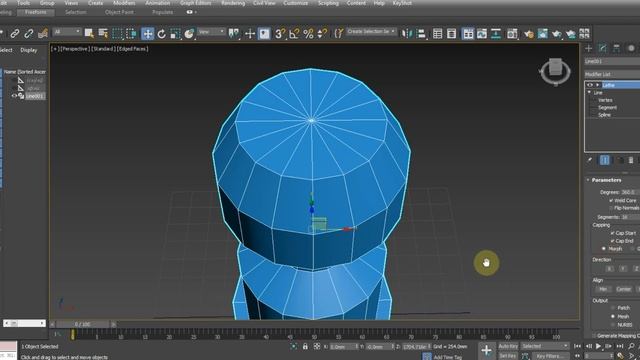Toggle Window/Crossing selection icon
Screen dimensions: 640x360
pyautogui.click(x=131, y=33)
